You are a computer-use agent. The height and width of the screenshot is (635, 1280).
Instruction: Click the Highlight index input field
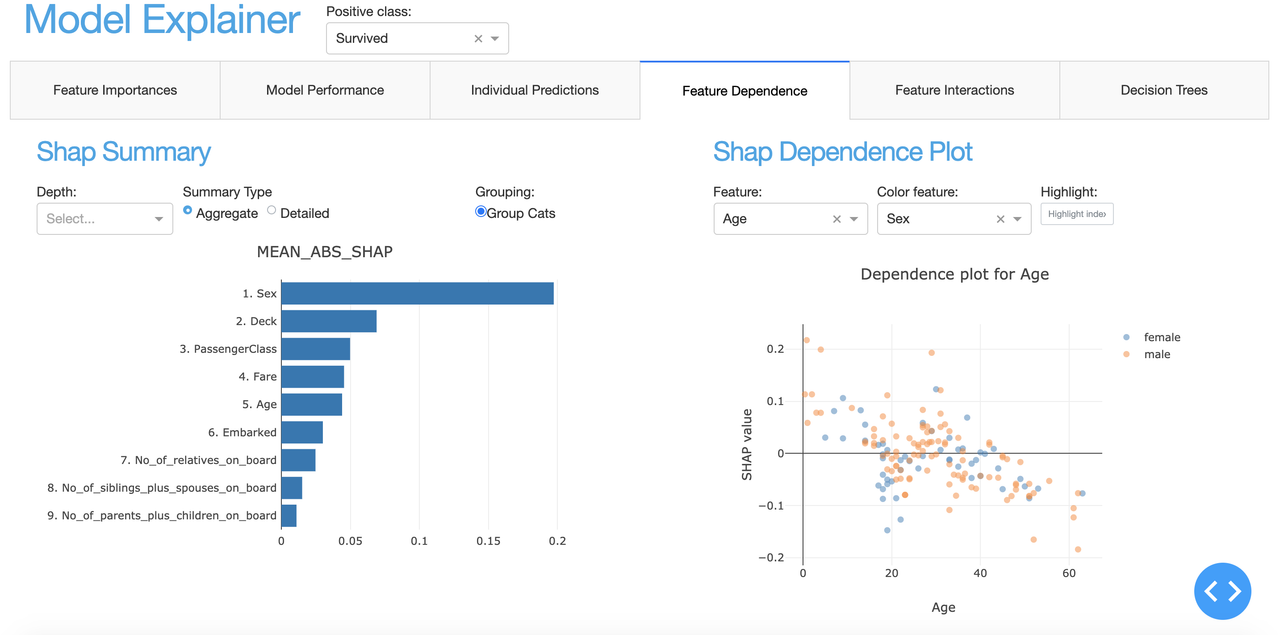click(1077, 213)
